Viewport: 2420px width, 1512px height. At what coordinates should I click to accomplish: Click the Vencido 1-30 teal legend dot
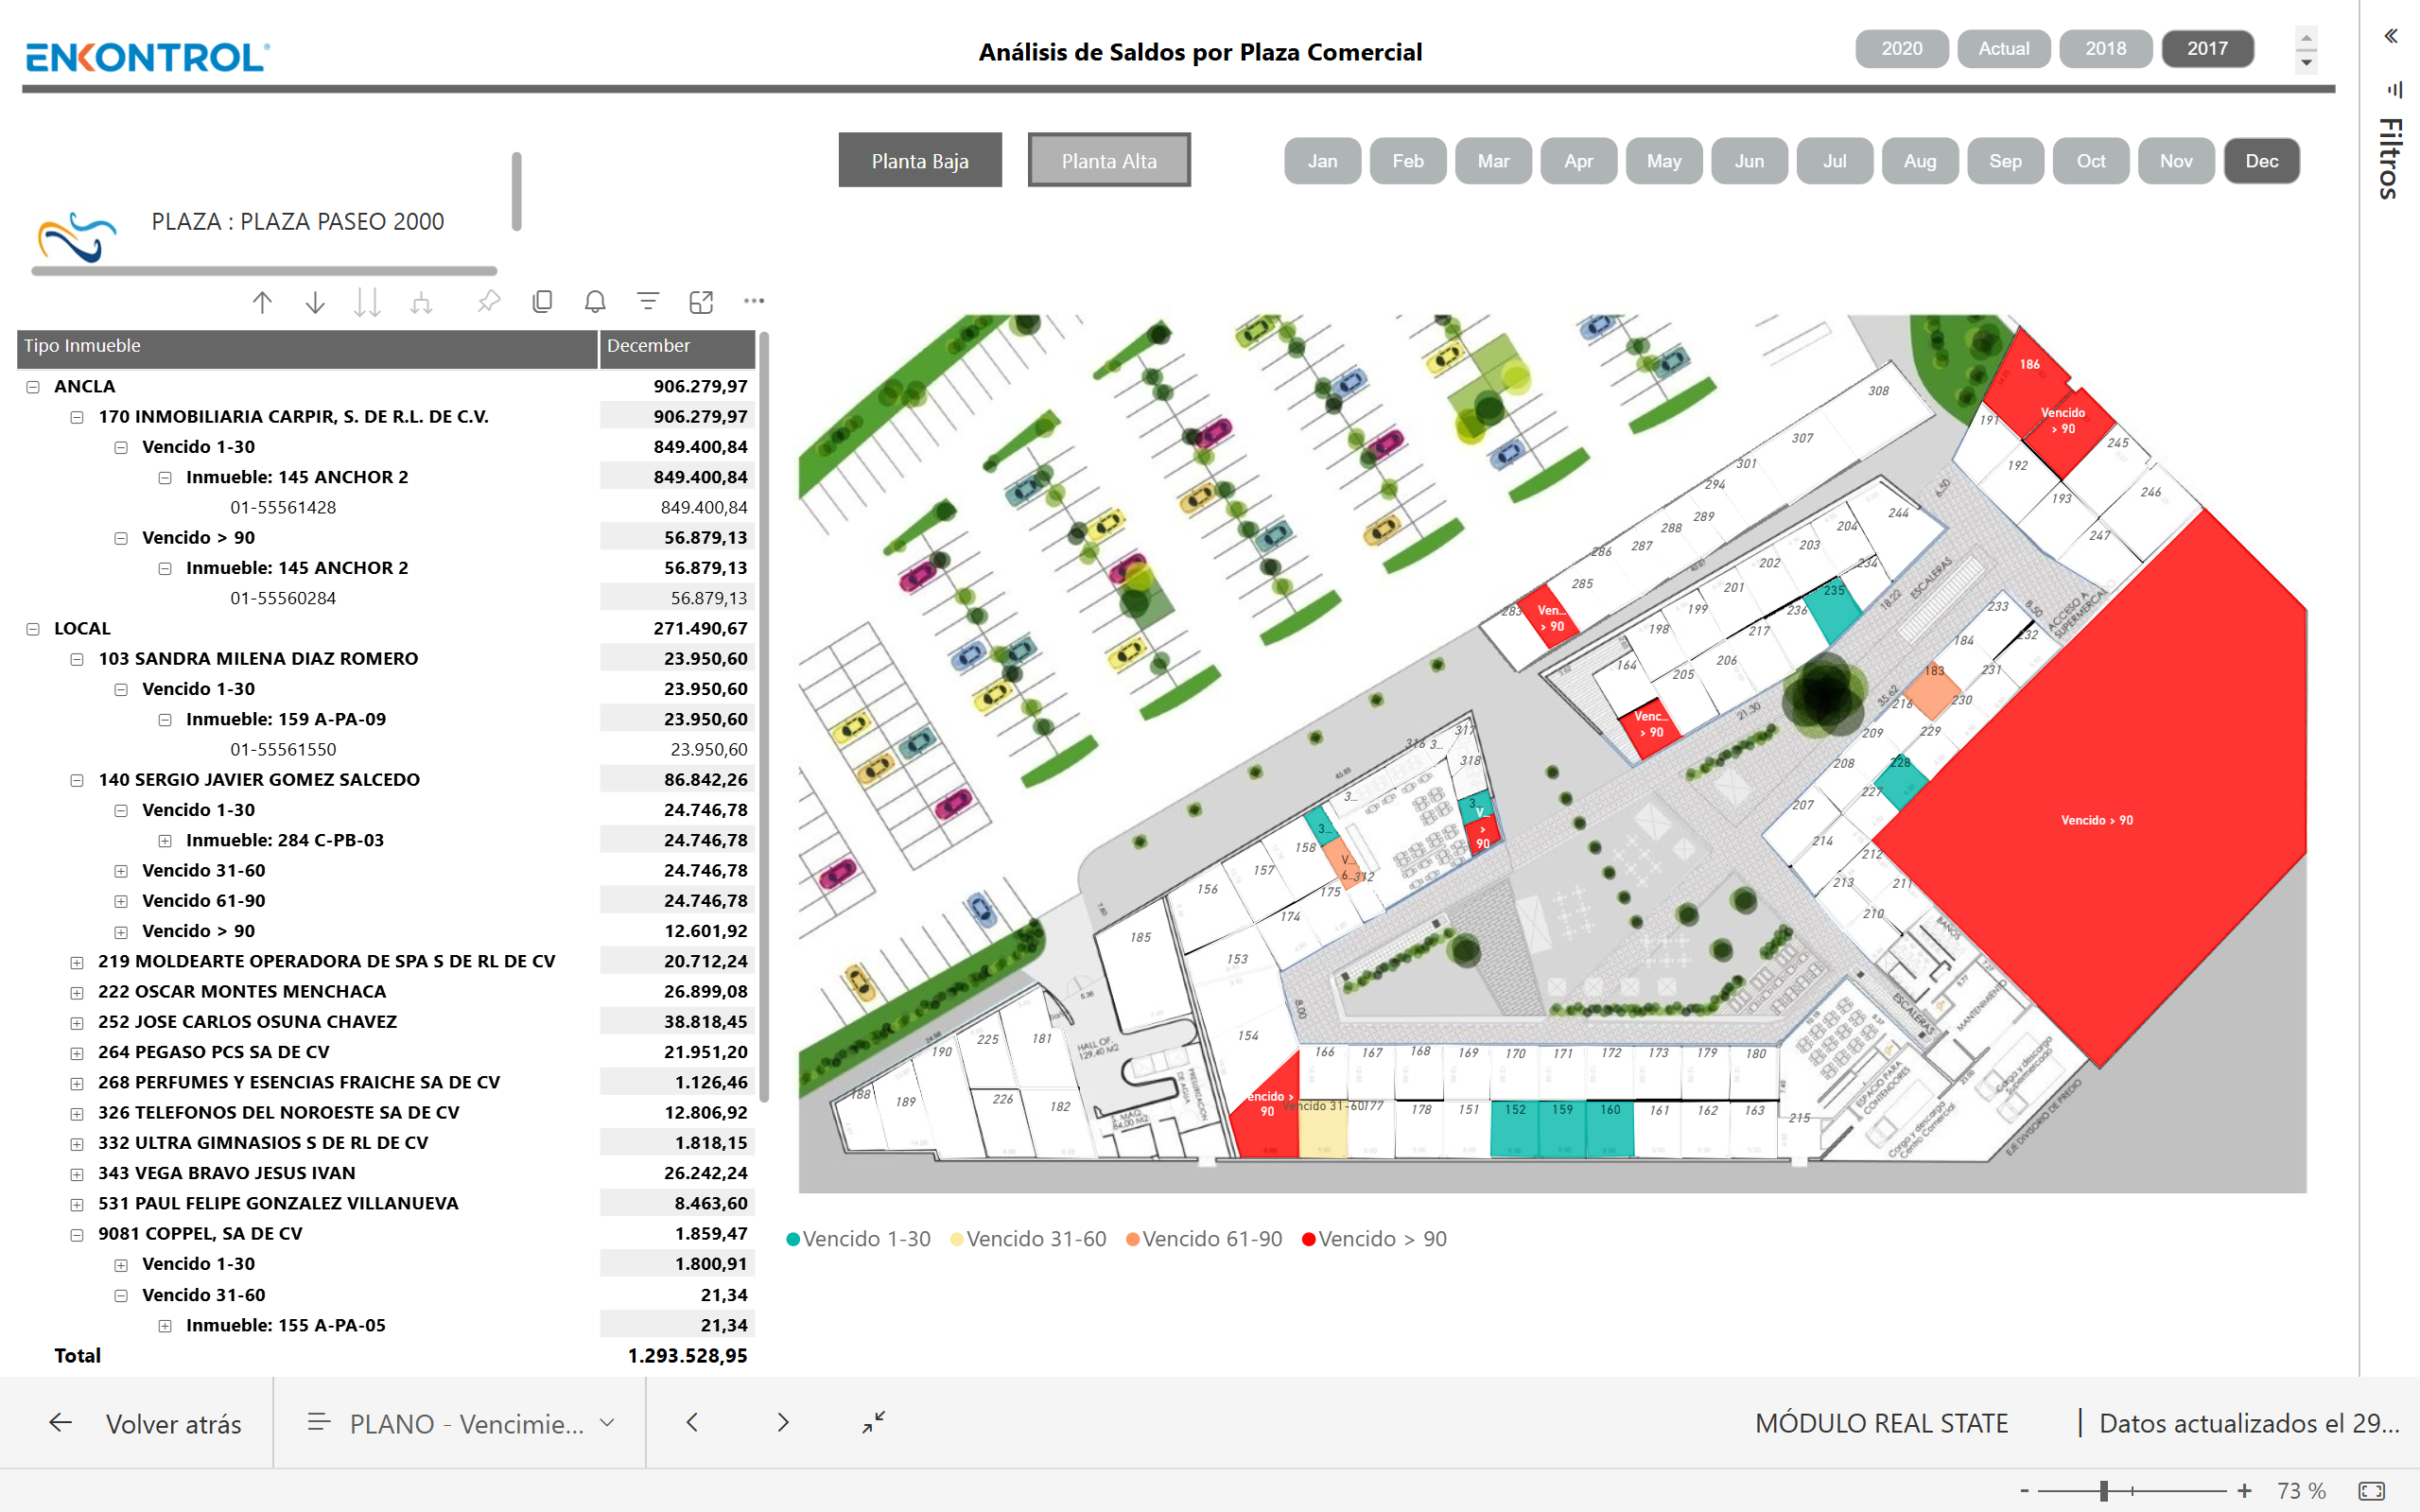click(793, 1239)
